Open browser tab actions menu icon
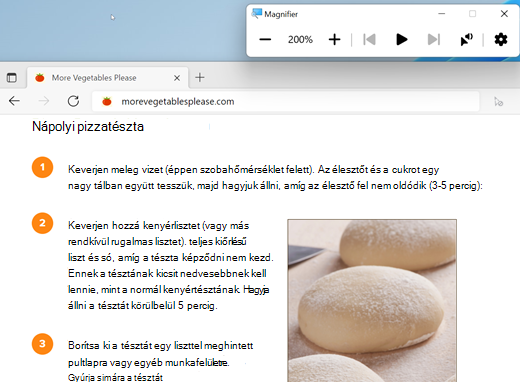The image size is (520, 382). [12, 78]
